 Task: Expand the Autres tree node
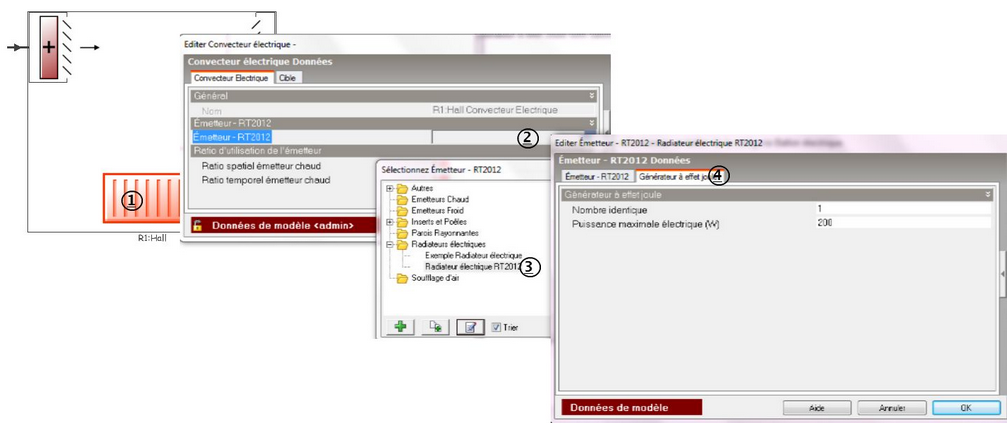[389, 187]
